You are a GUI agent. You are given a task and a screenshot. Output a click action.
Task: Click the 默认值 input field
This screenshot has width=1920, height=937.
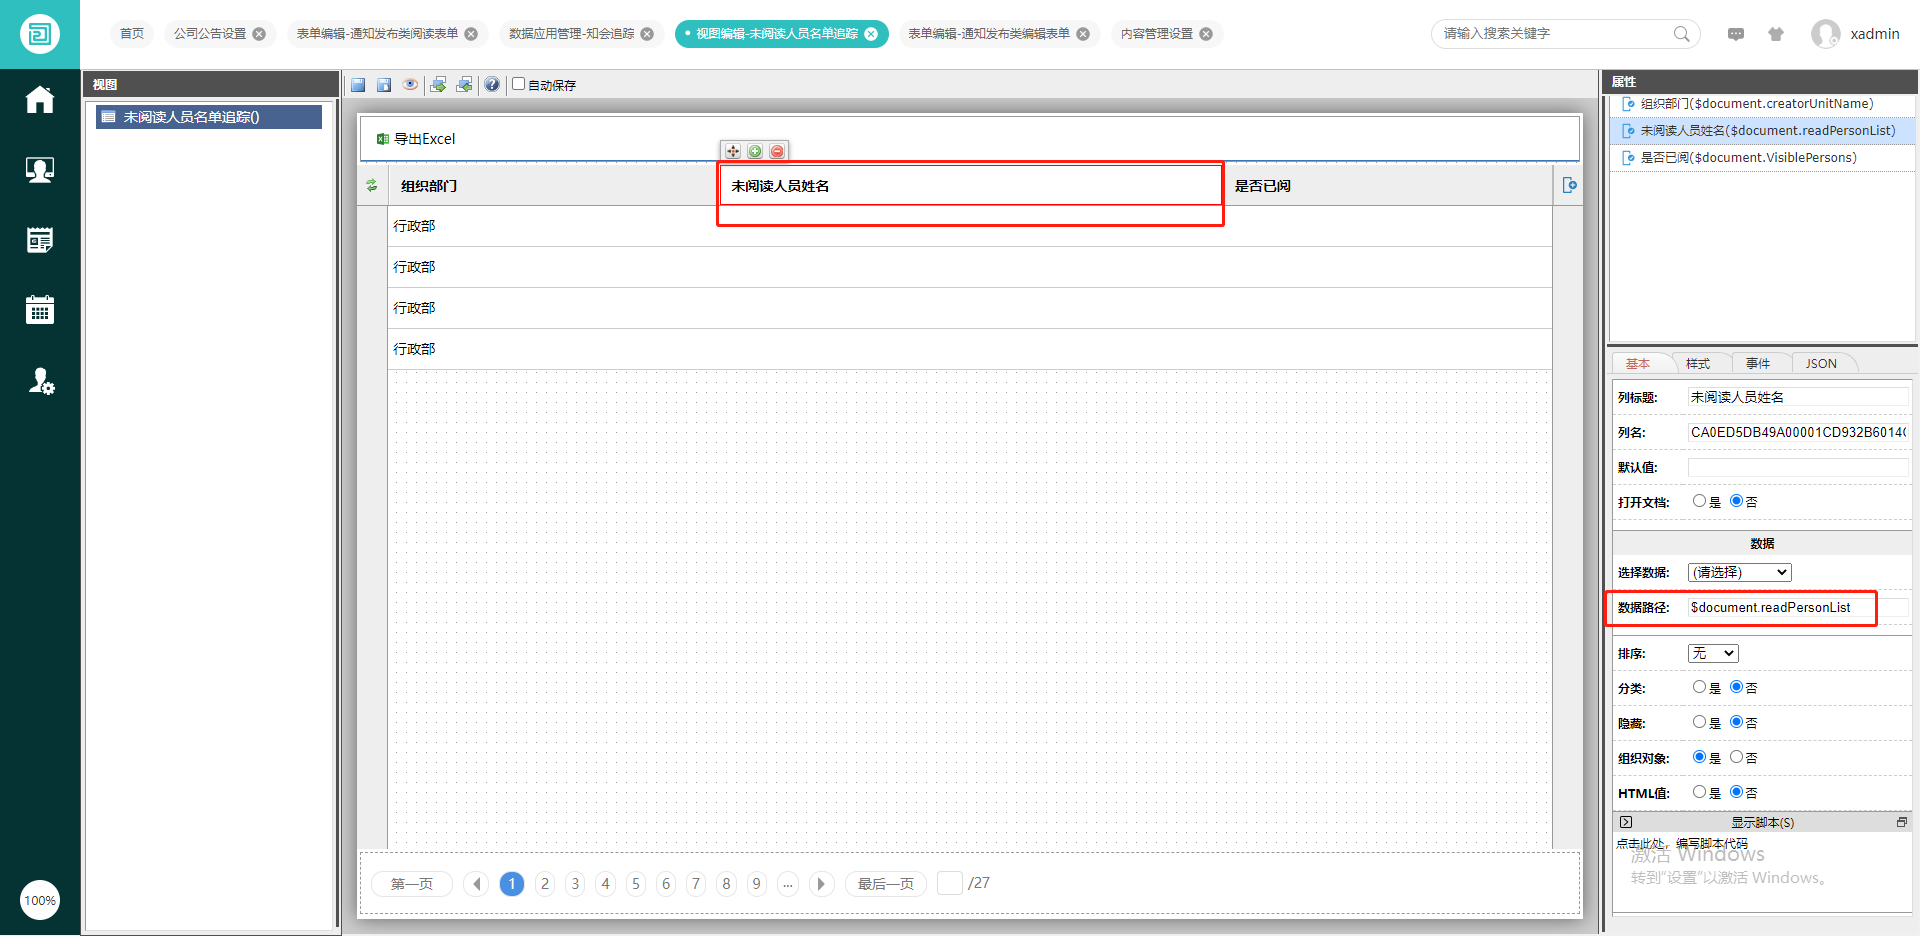click(1798, 467)
